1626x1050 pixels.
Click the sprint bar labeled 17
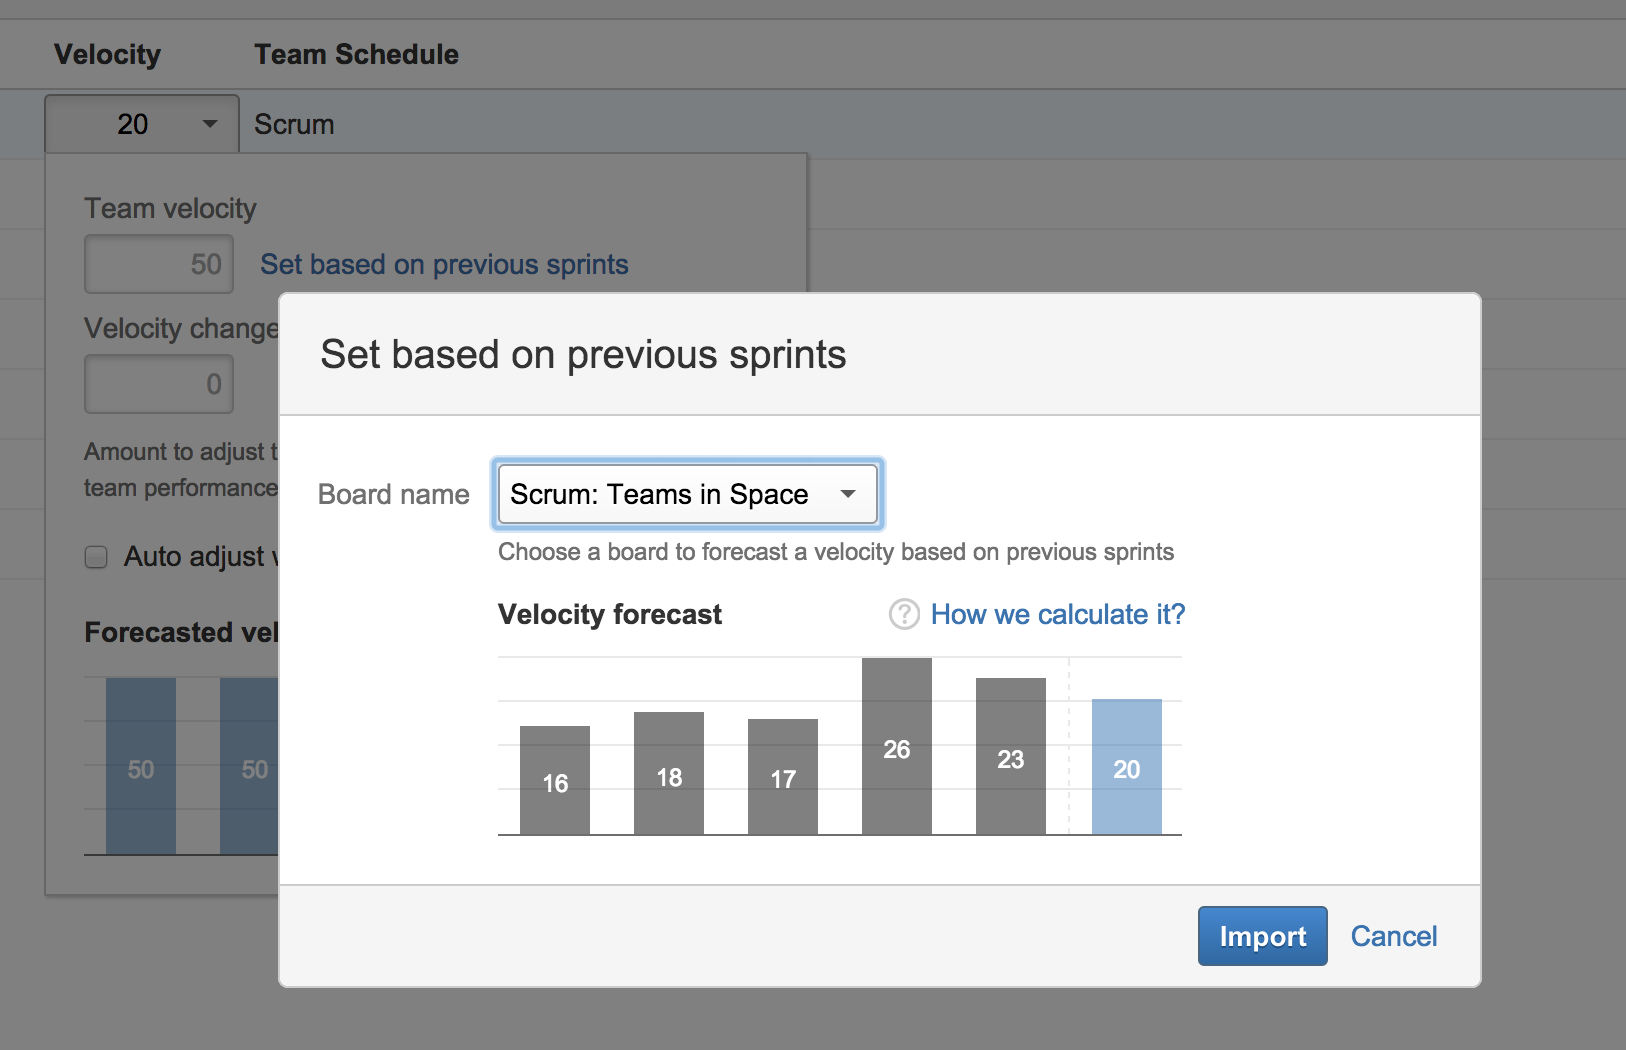coord(783,776)
